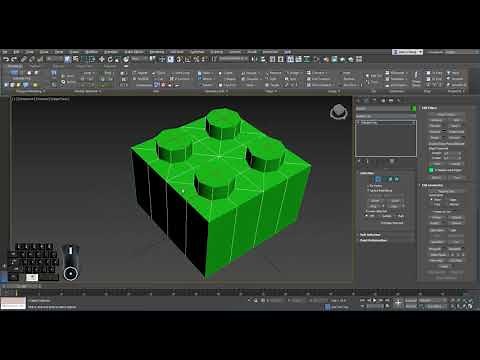The image size is (480, 360).
Task: Activate the Select and Move tool
Action: click(102, 59)
